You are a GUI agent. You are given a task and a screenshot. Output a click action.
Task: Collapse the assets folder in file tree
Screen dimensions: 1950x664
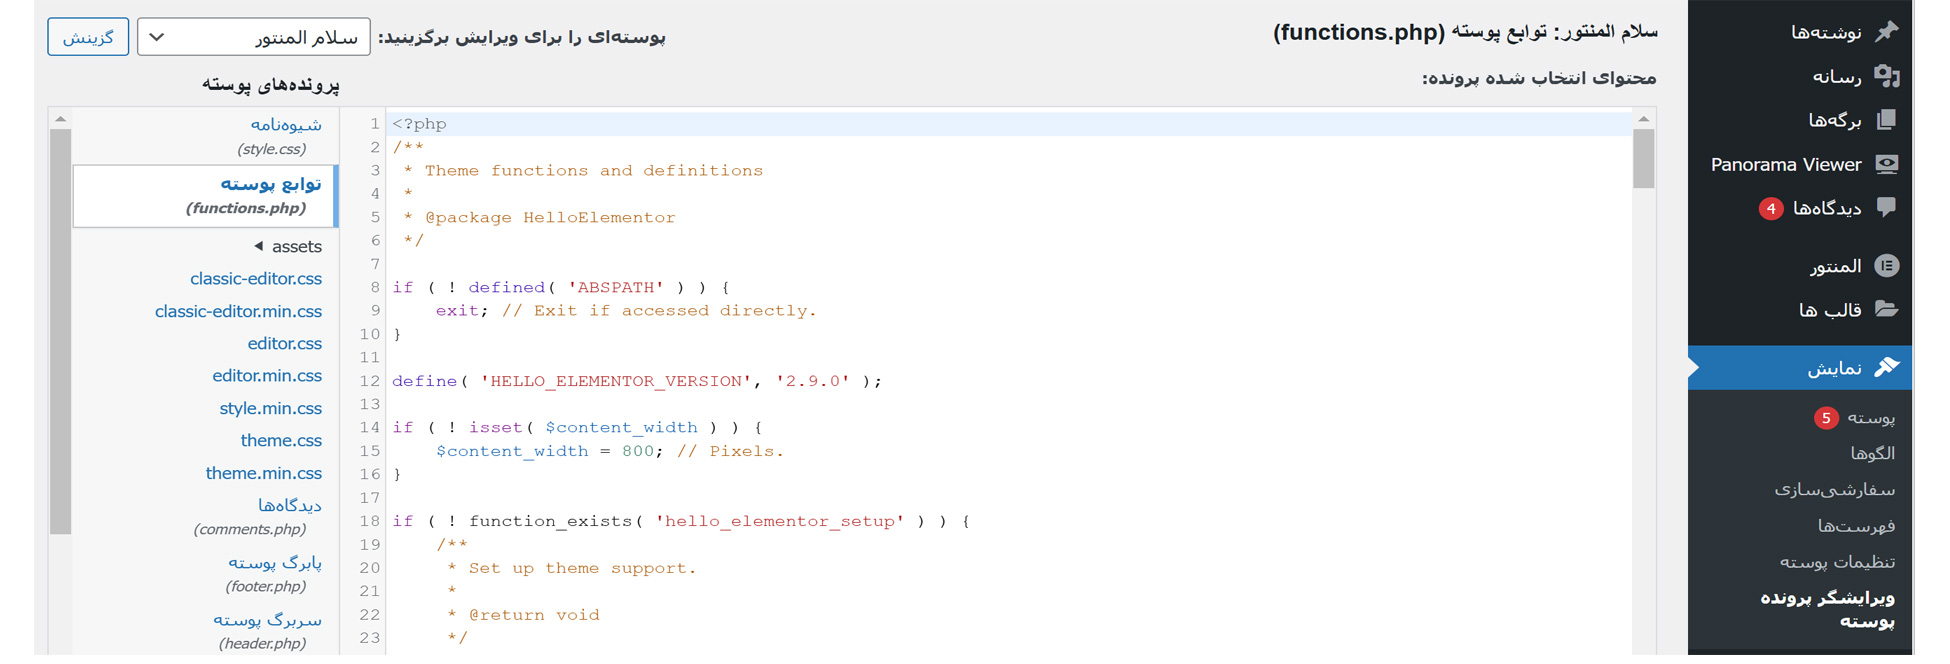click(x=259, y=246)
